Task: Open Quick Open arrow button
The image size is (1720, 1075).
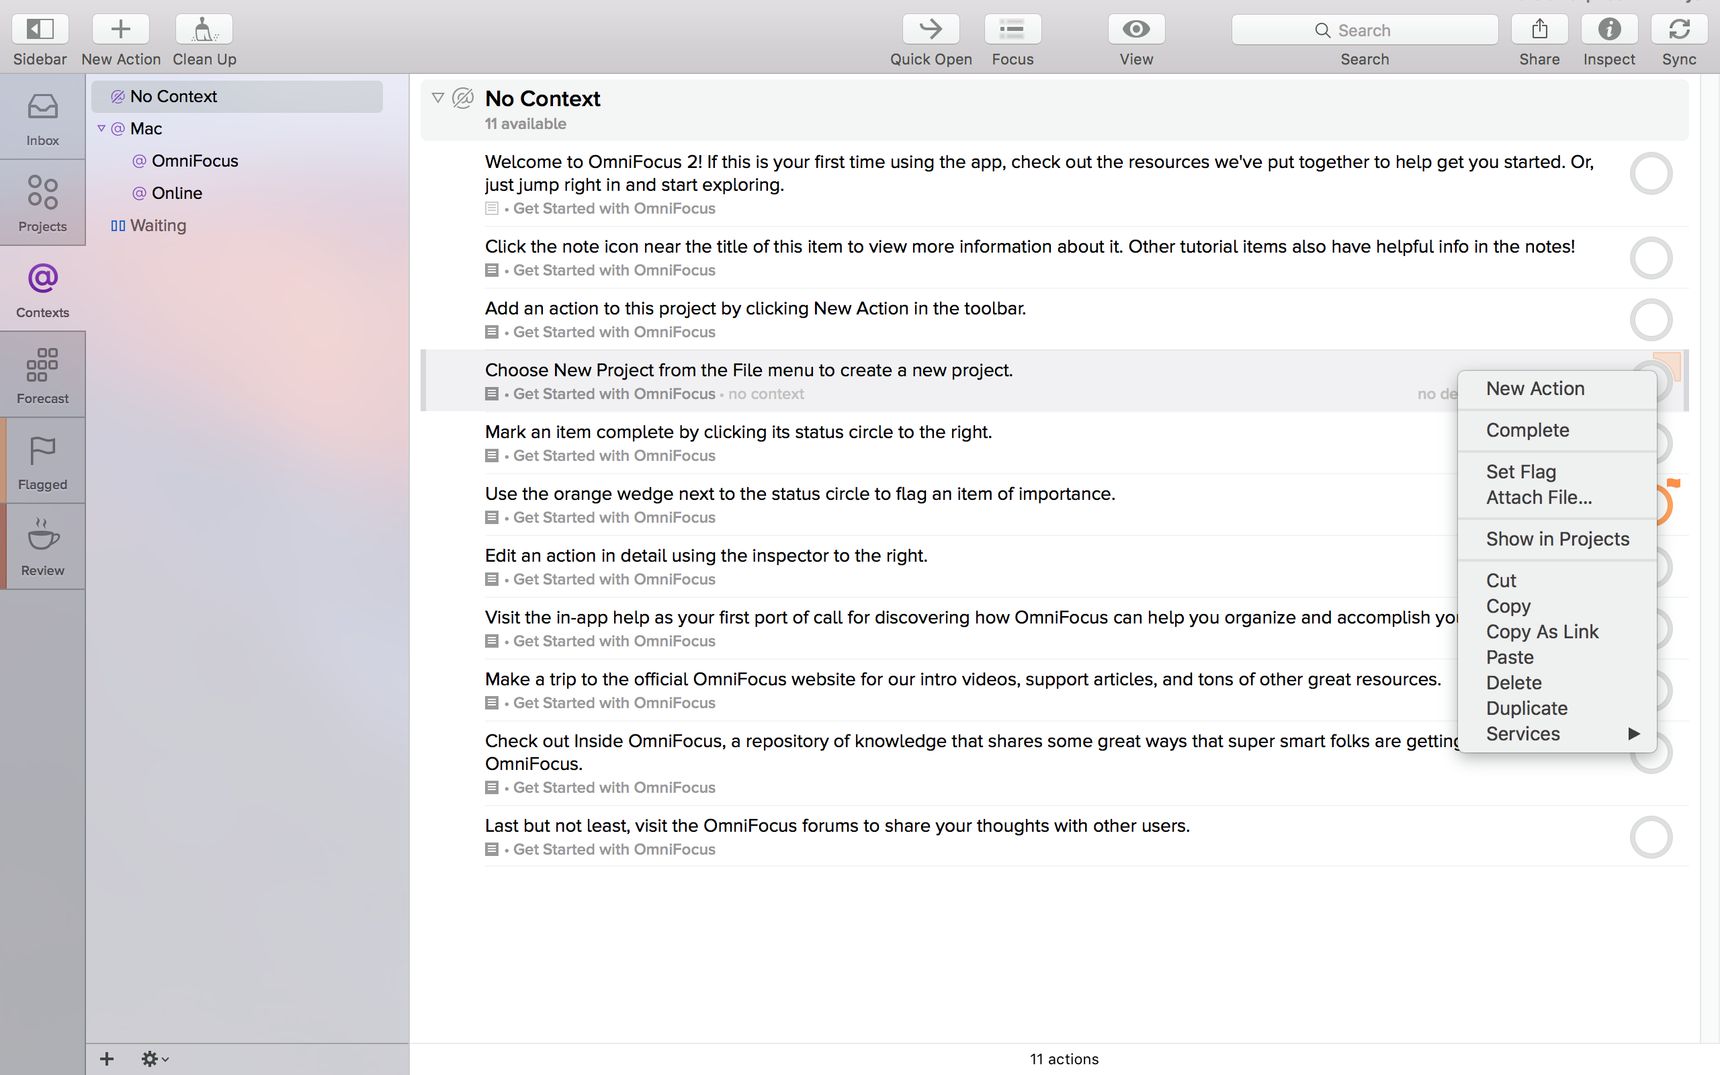Action: click(x=931, y=29)
